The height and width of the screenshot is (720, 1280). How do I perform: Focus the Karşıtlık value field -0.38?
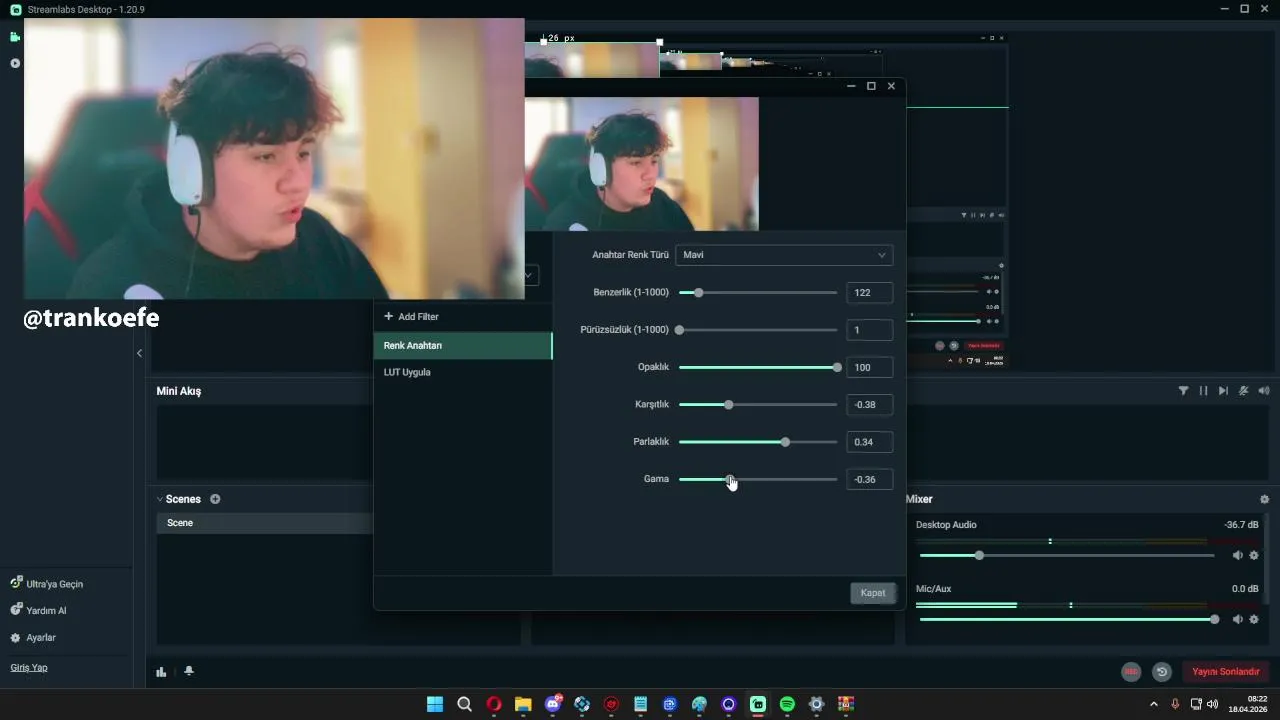tap(869, 405)
